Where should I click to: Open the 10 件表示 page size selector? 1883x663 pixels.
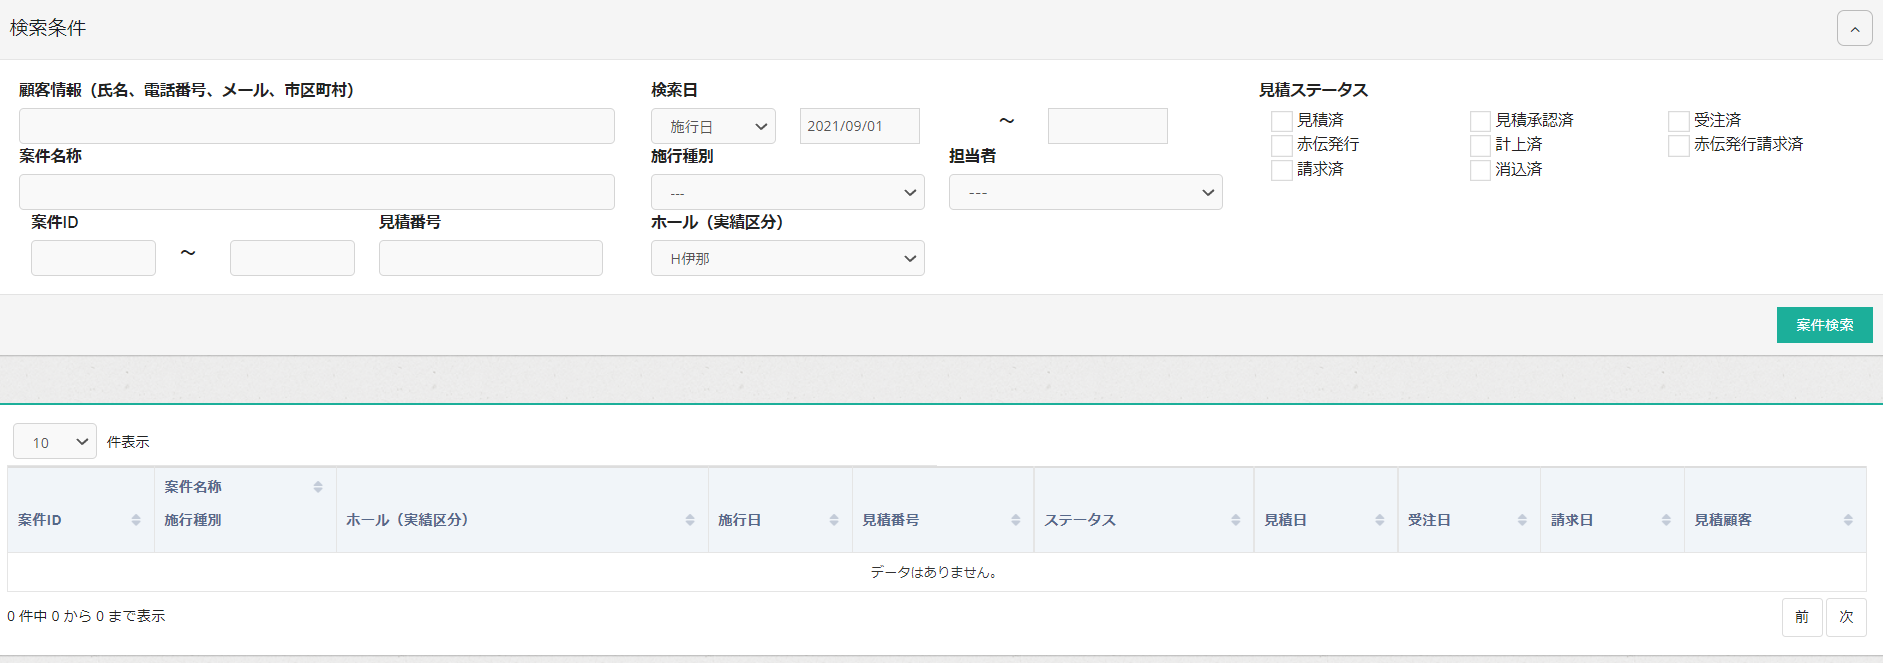point(55,441)
